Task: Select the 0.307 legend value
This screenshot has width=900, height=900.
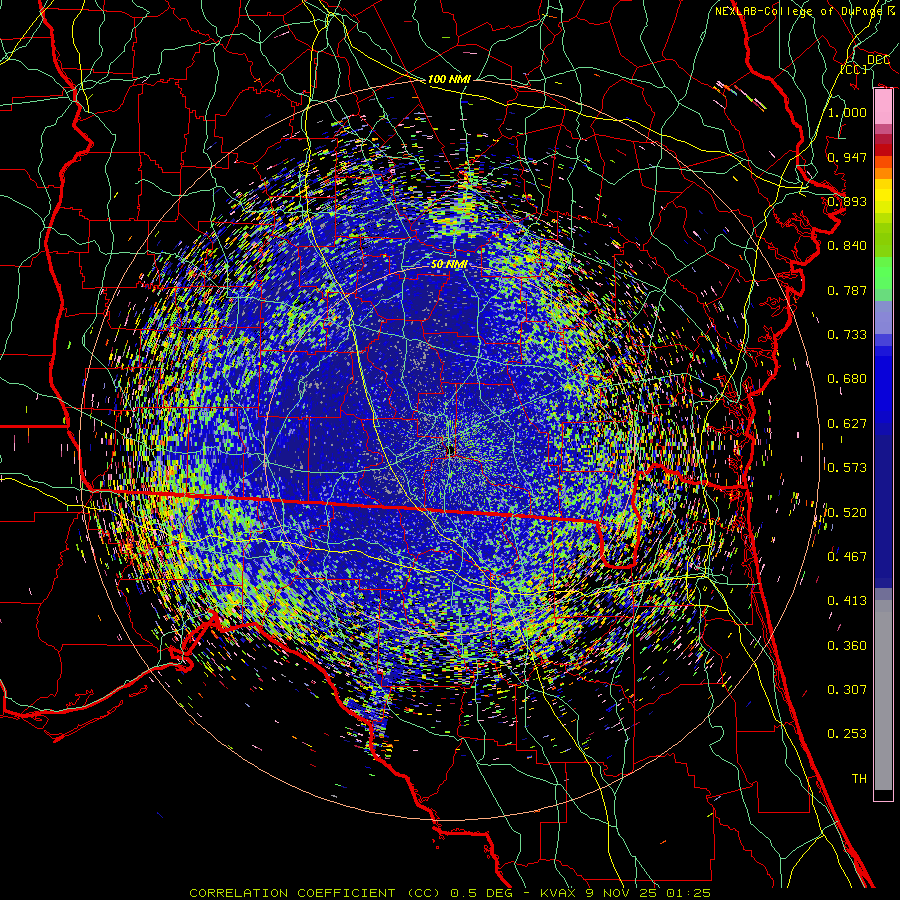Action: click(847, 690)
